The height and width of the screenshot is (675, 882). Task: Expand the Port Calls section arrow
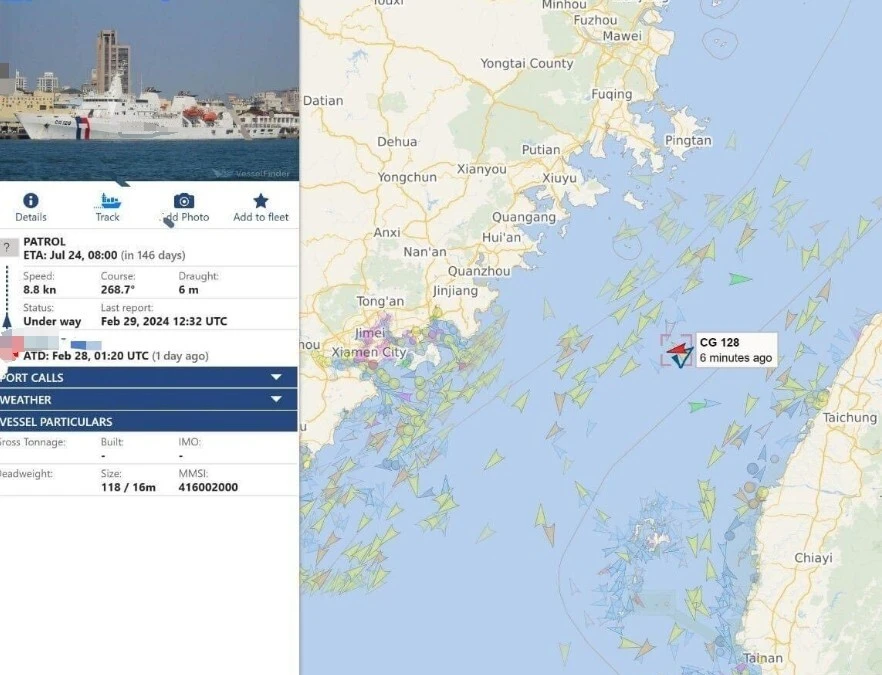[276, 377]
